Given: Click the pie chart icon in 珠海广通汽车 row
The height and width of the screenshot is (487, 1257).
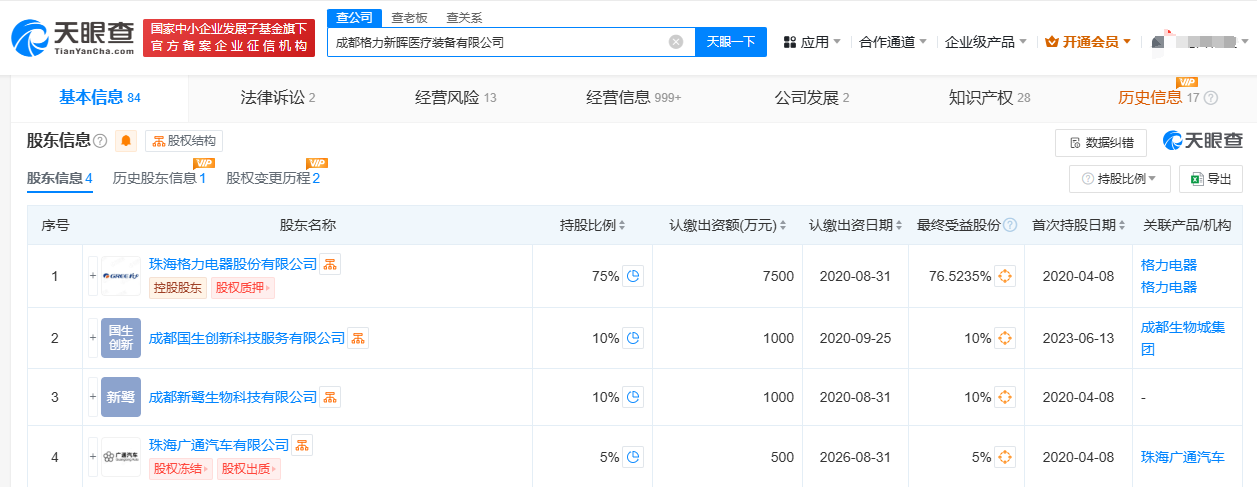Looking at the screenshot, I should click(632, 457).
